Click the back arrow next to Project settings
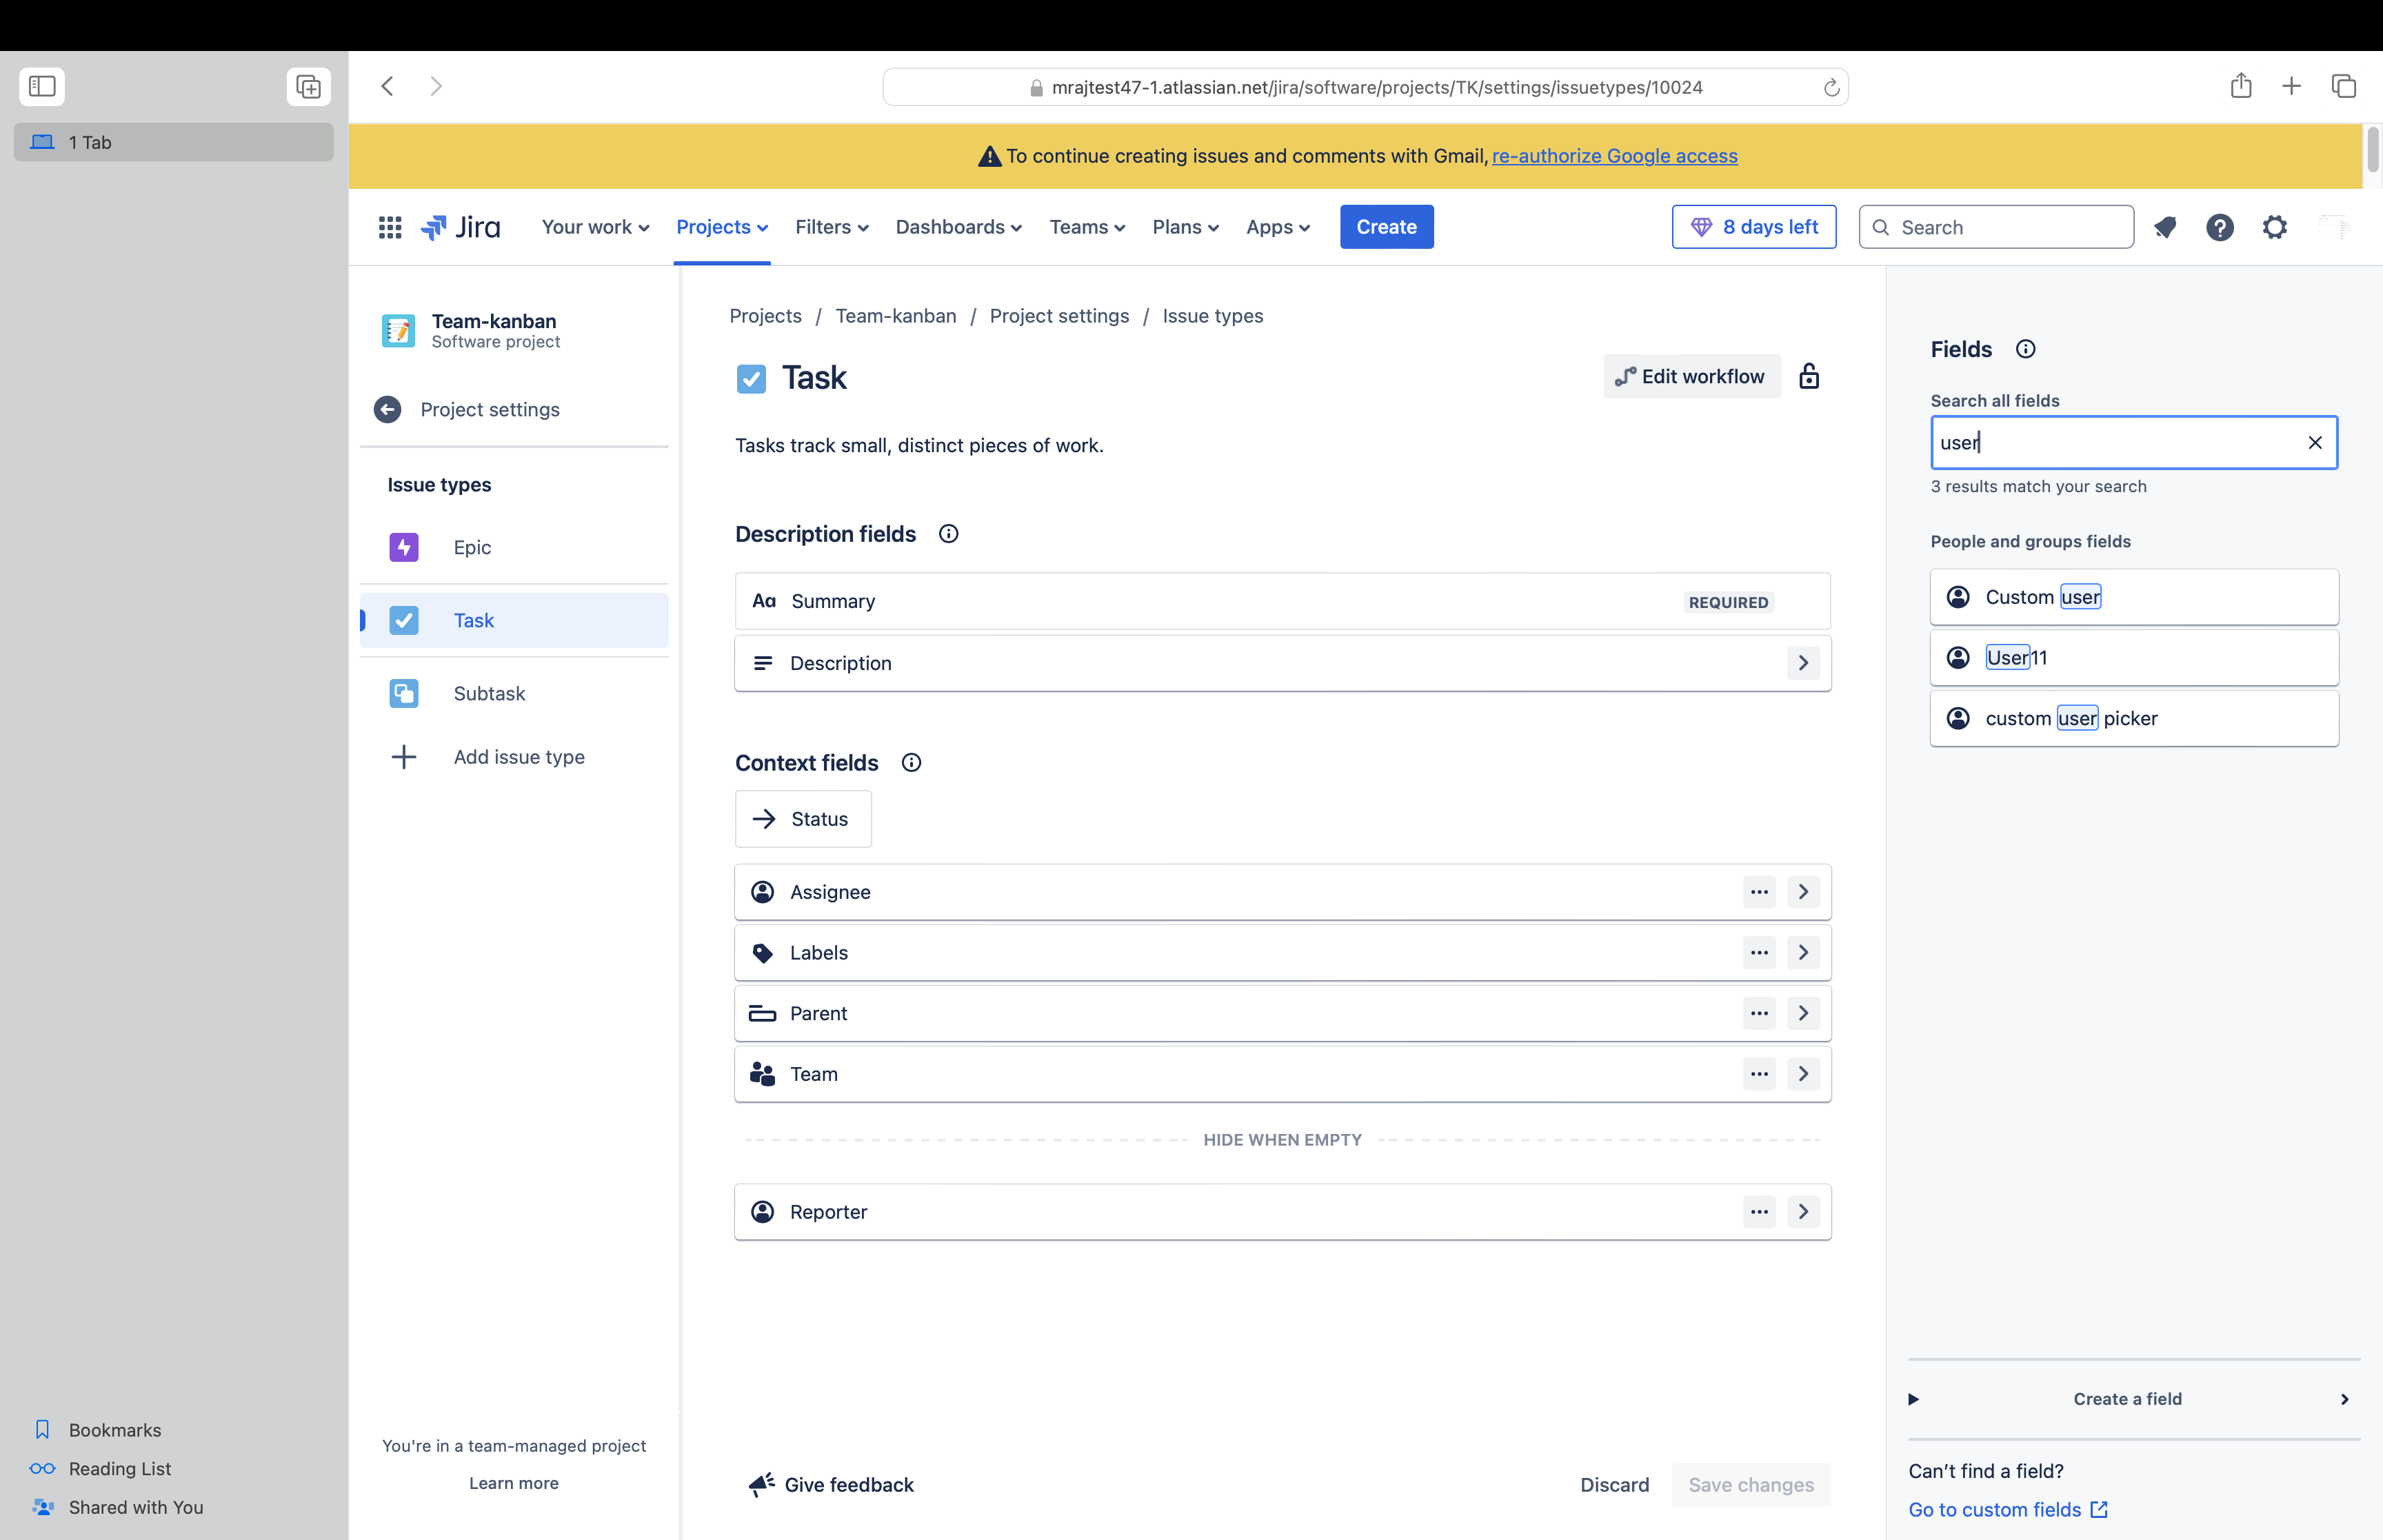The image size is (2383, 1540). [x=387, y=409]
